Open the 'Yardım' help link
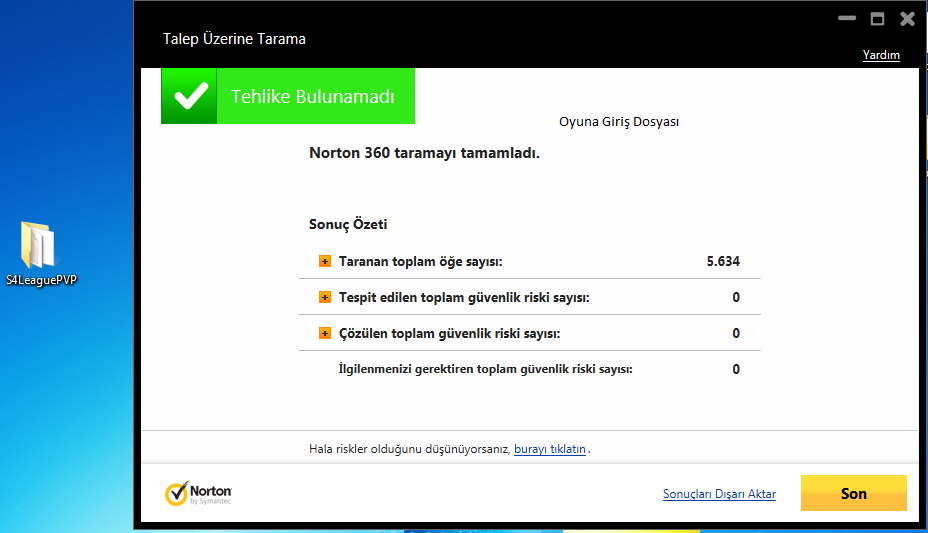The width and height of the screenshot is (928, 533). pyautogui.click(x=881, y=55)
